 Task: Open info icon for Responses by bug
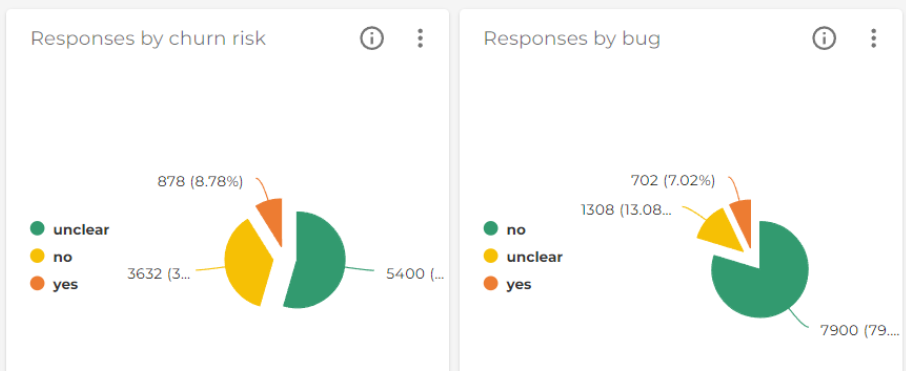coord(825,39)
